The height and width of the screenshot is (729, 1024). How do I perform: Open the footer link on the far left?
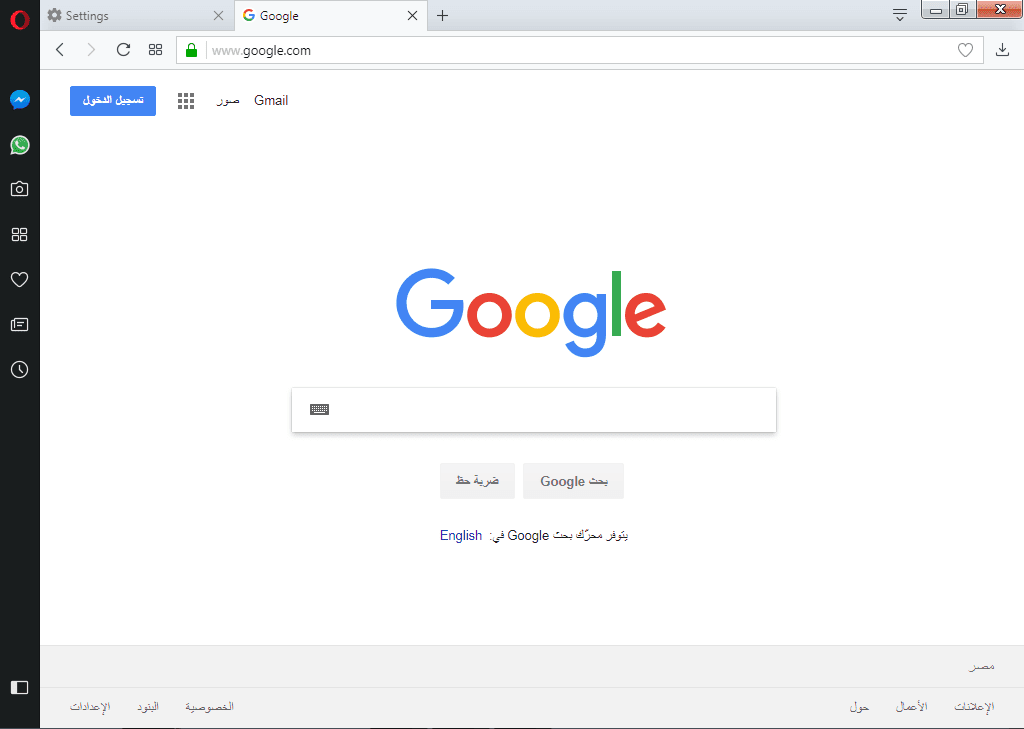pos(90,707)
